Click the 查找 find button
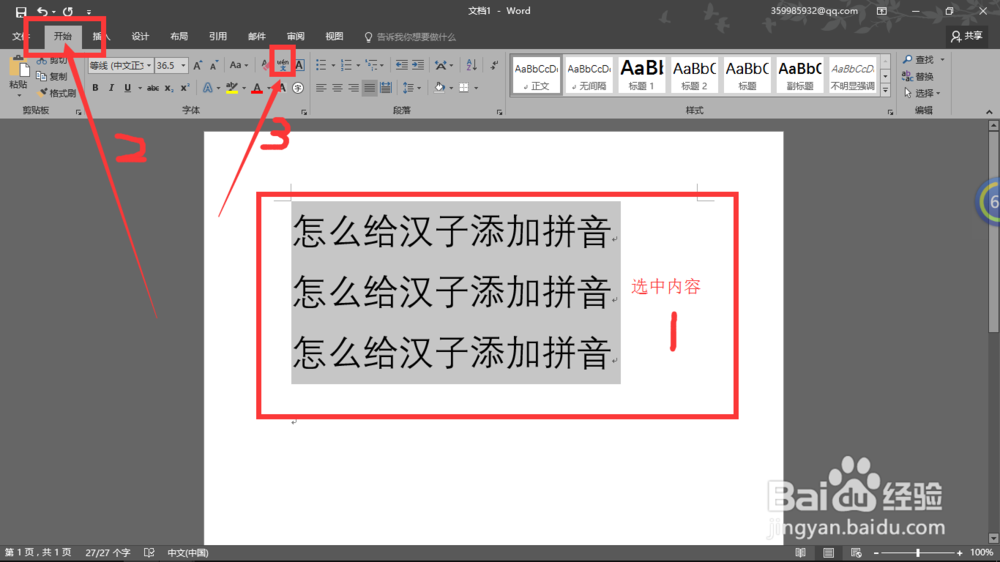 [922, 60]
